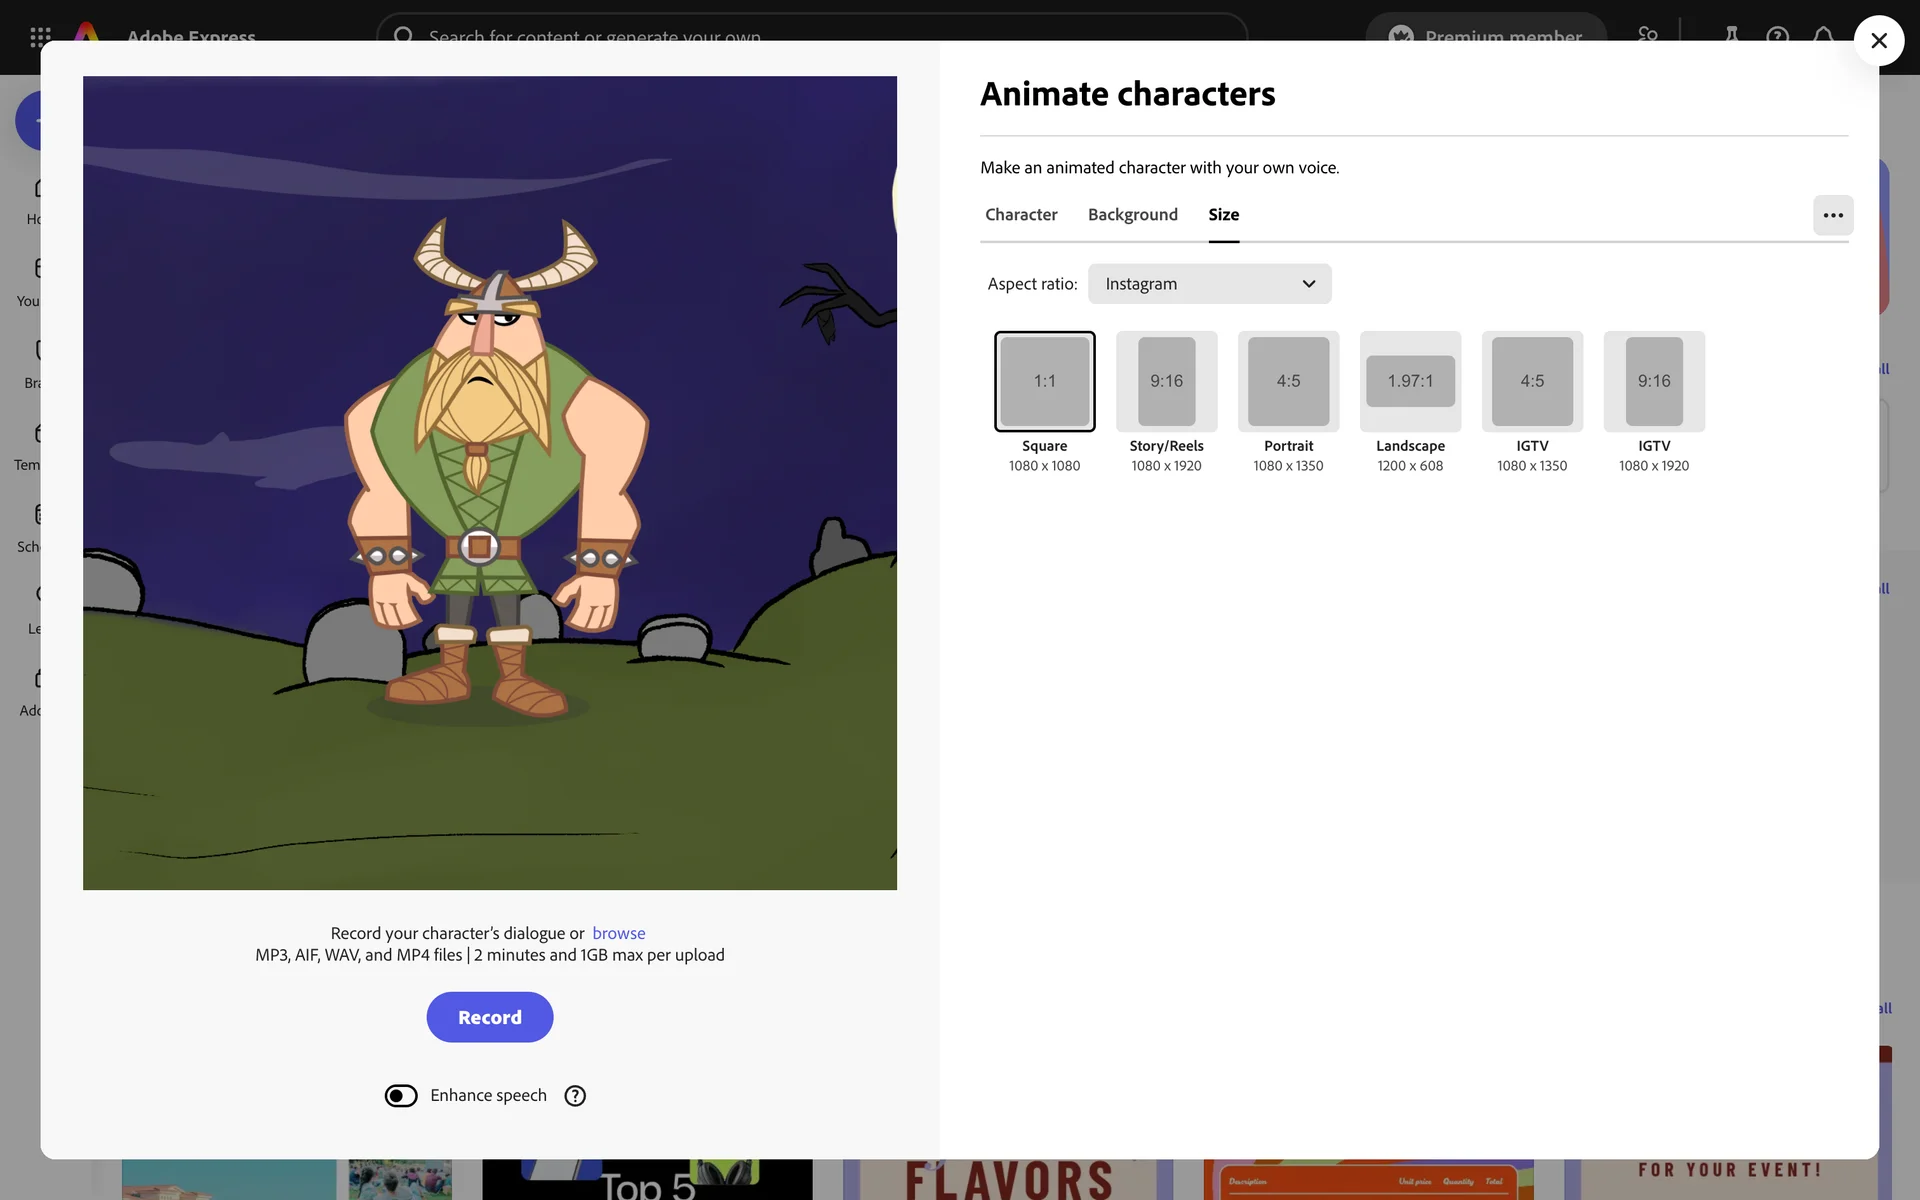The width and height of the screenshot is (1920, 1200).
Task: Click the help question mark in header
Action: point(1777,35)
